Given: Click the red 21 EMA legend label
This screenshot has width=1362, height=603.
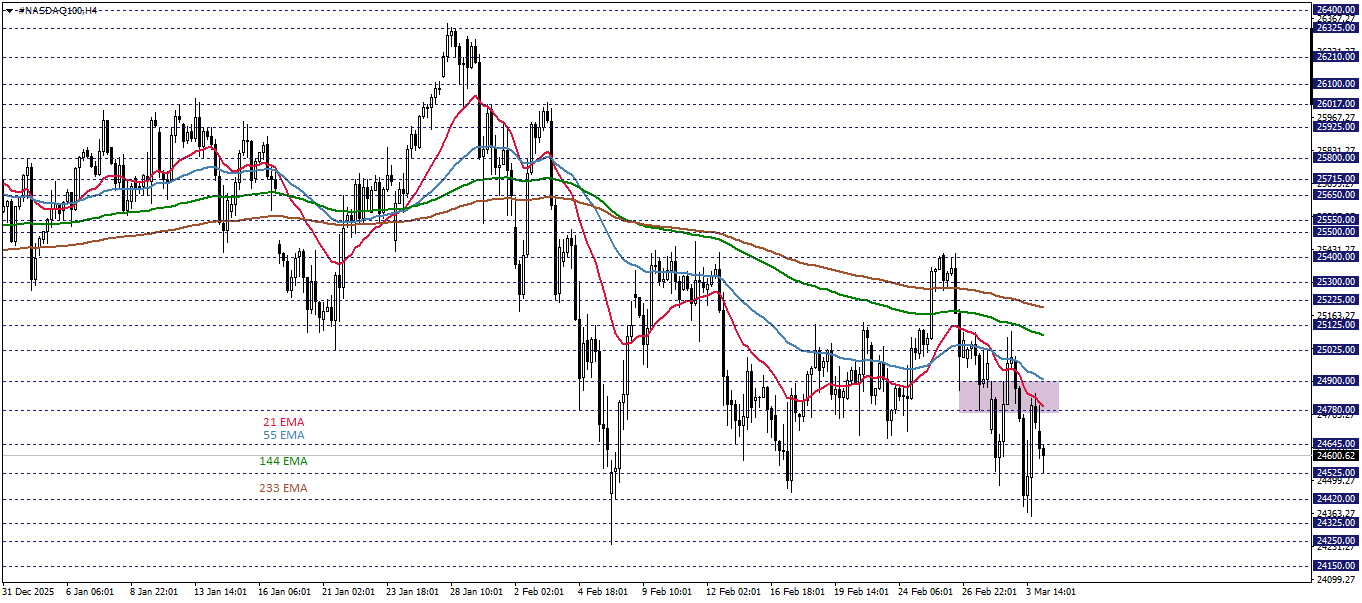Looking at the screenshot, I should coord(283,423).
